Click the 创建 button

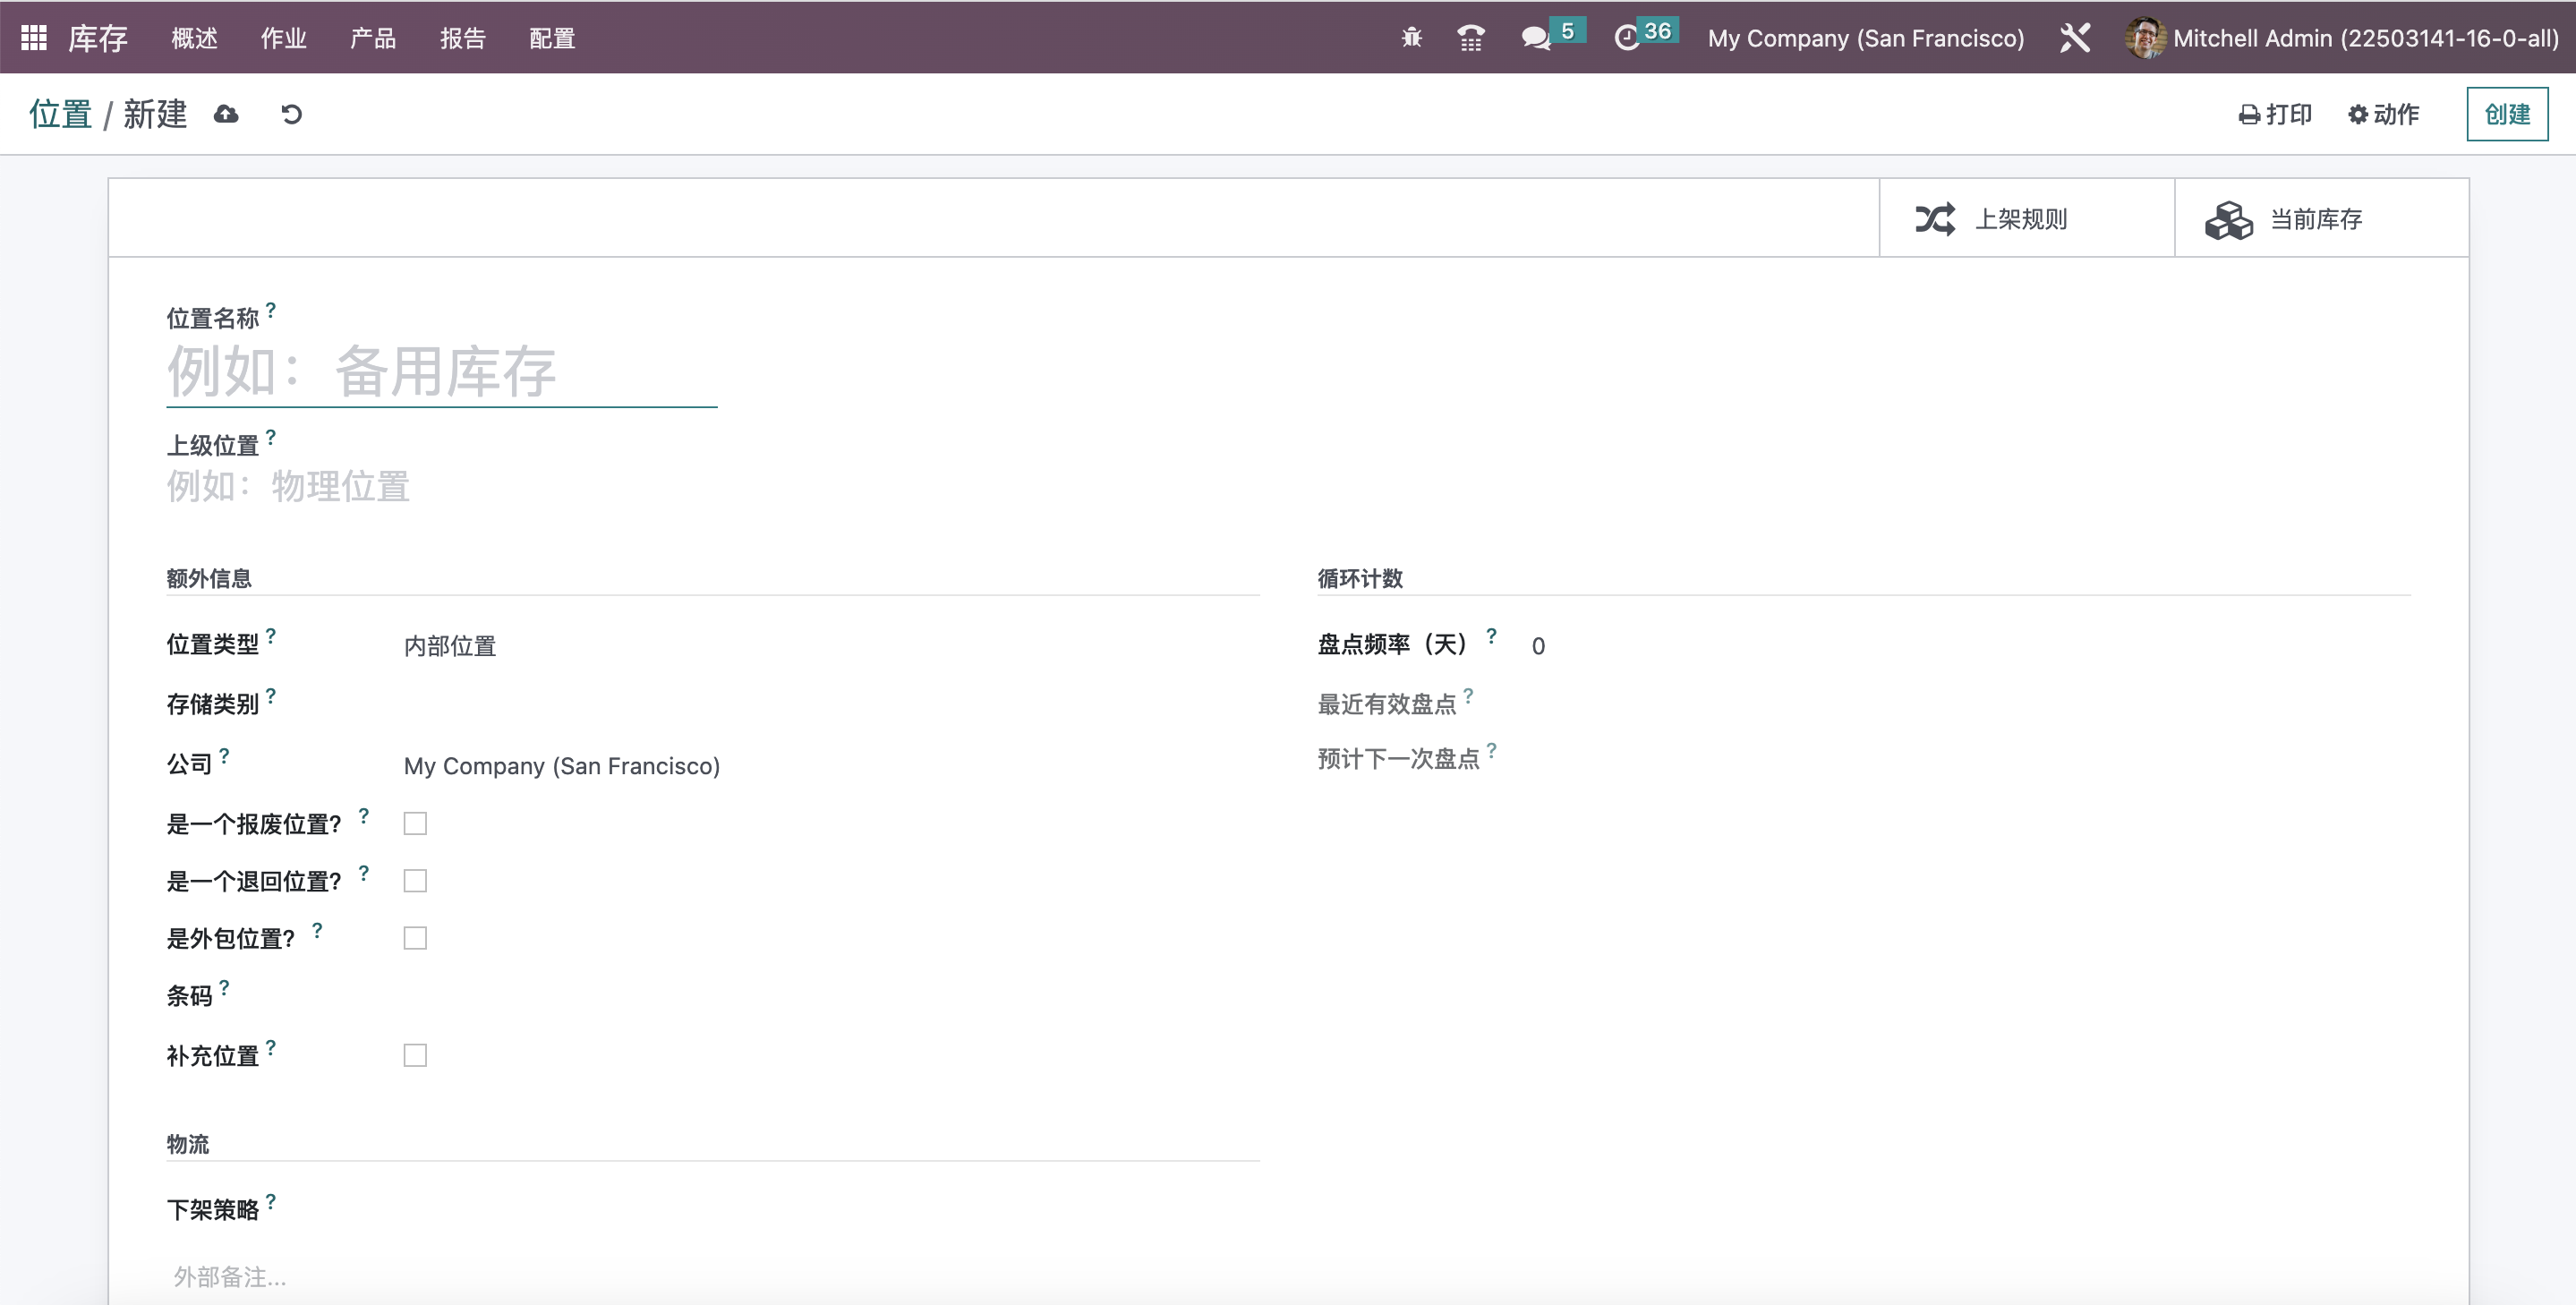[2506, 114]
